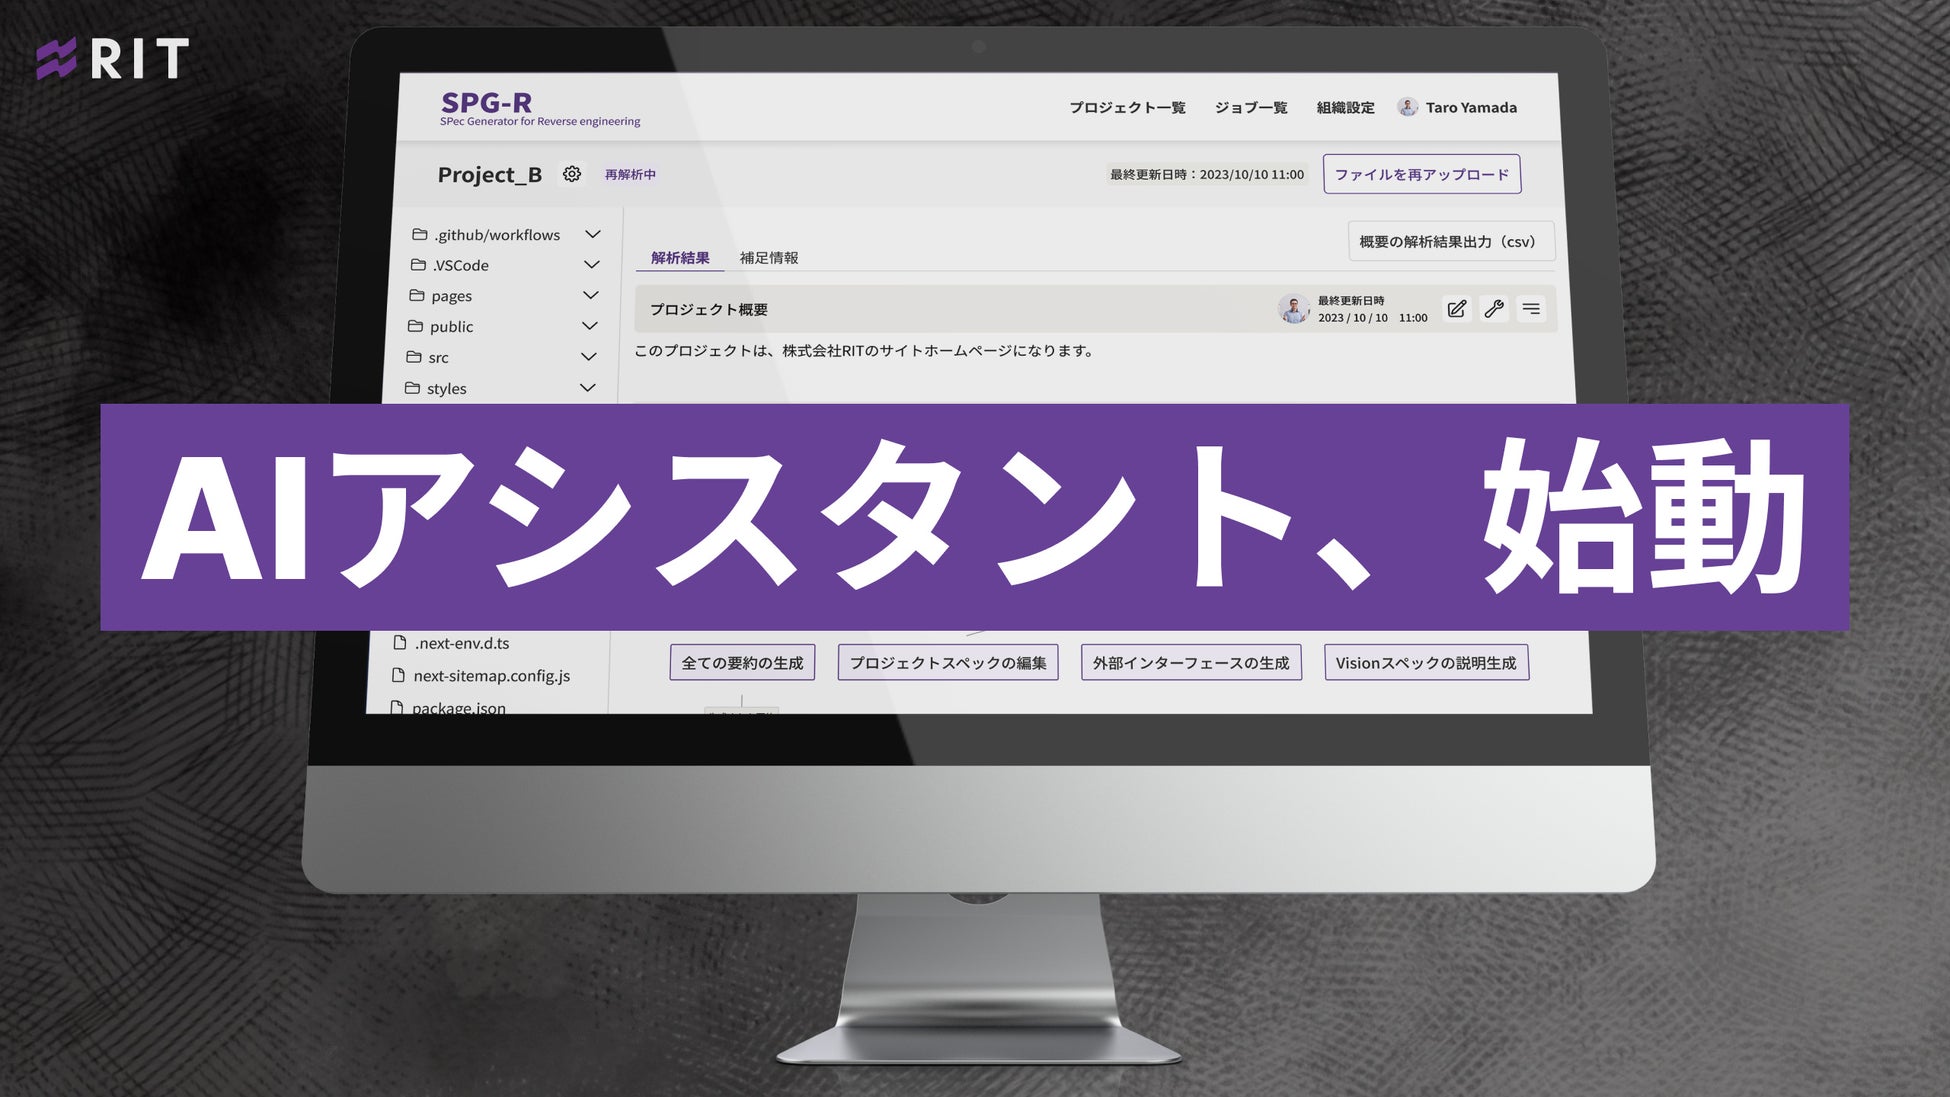Click the SPG-R logo
1950x1097 pixels.
487,103
